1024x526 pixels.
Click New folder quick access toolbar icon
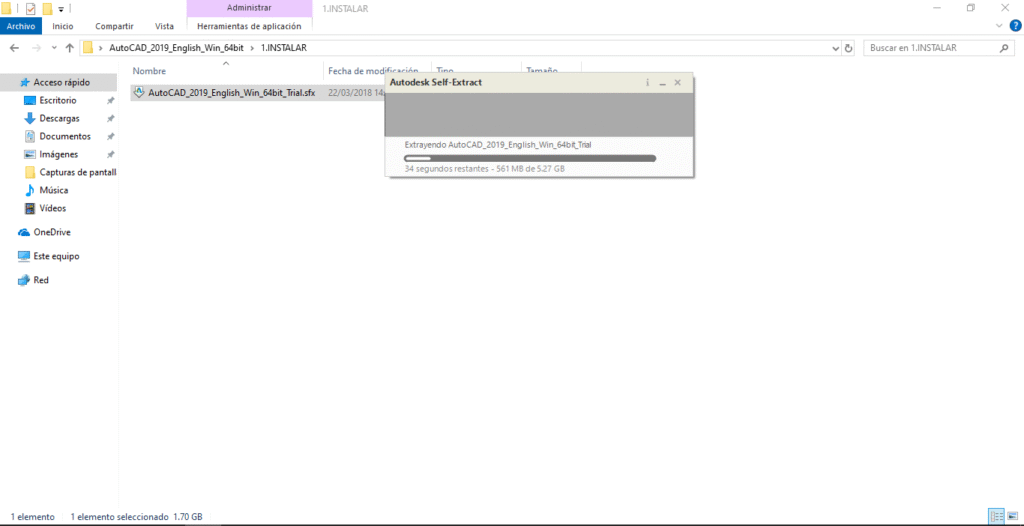click(47, 8)
